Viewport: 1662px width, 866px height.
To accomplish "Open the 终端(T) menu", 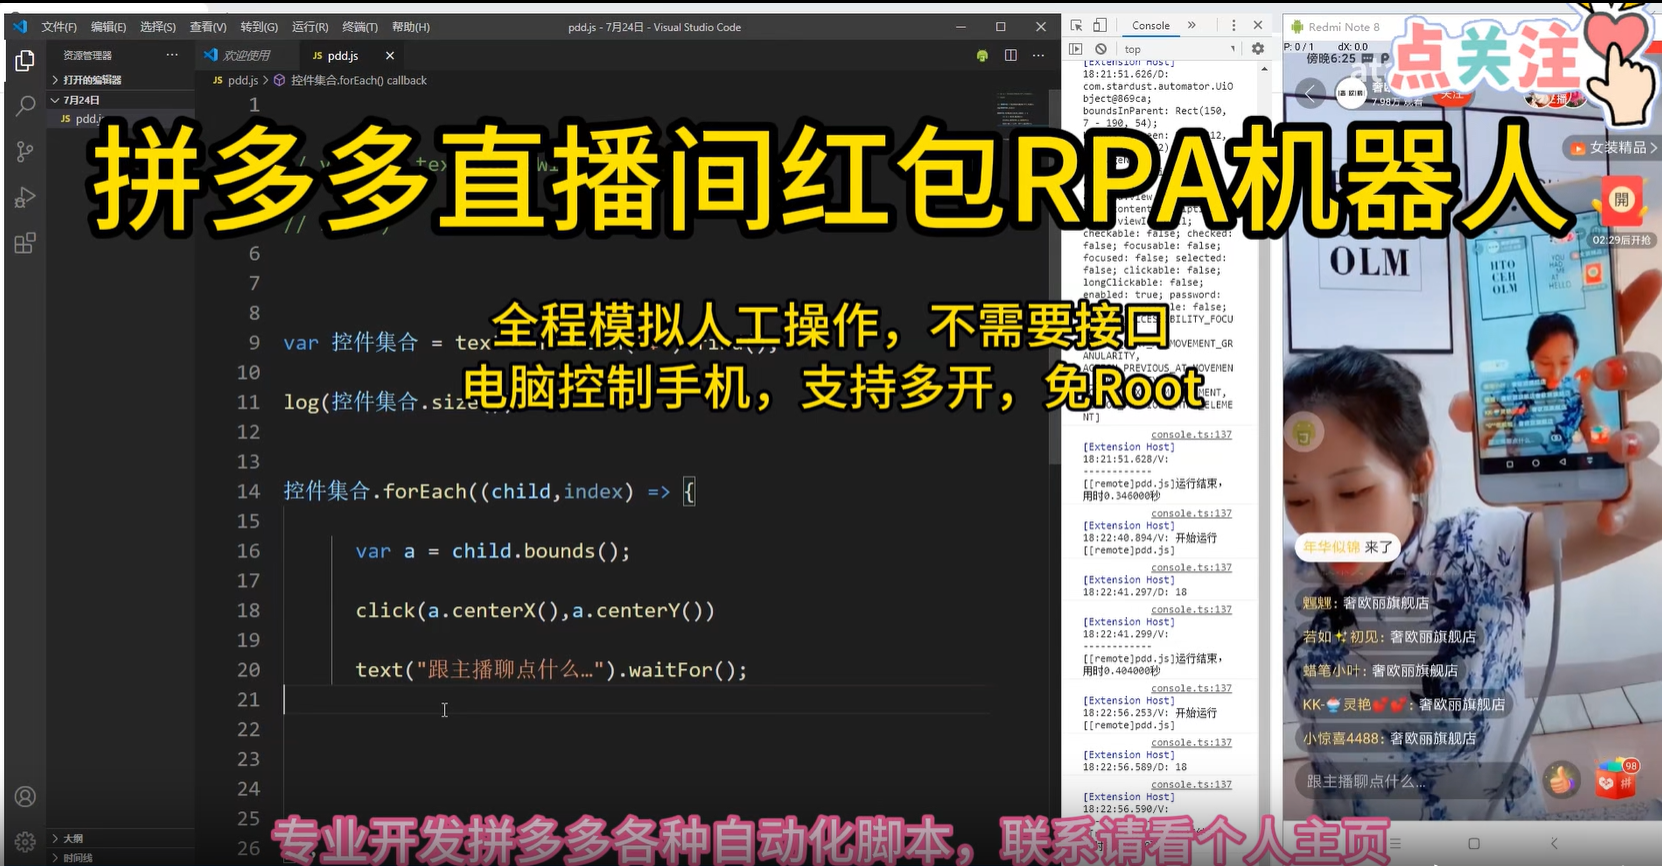I will [359, 27].
